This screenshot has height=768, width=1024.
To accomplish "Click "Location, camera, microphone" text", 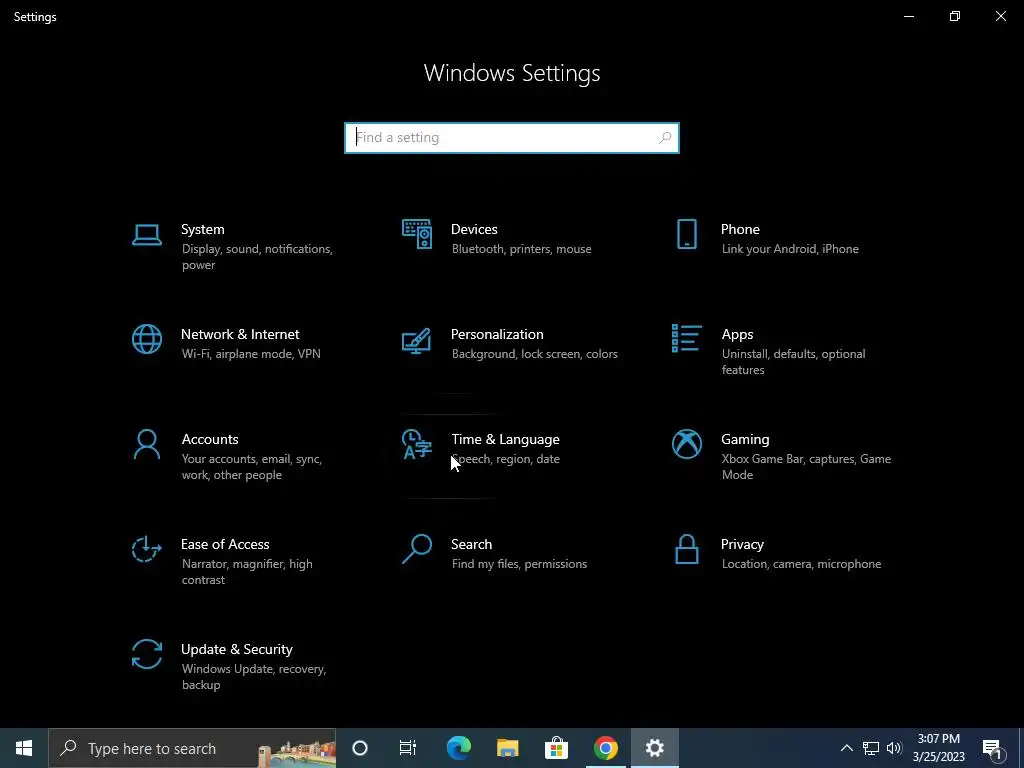I will [x=801, y=564].
